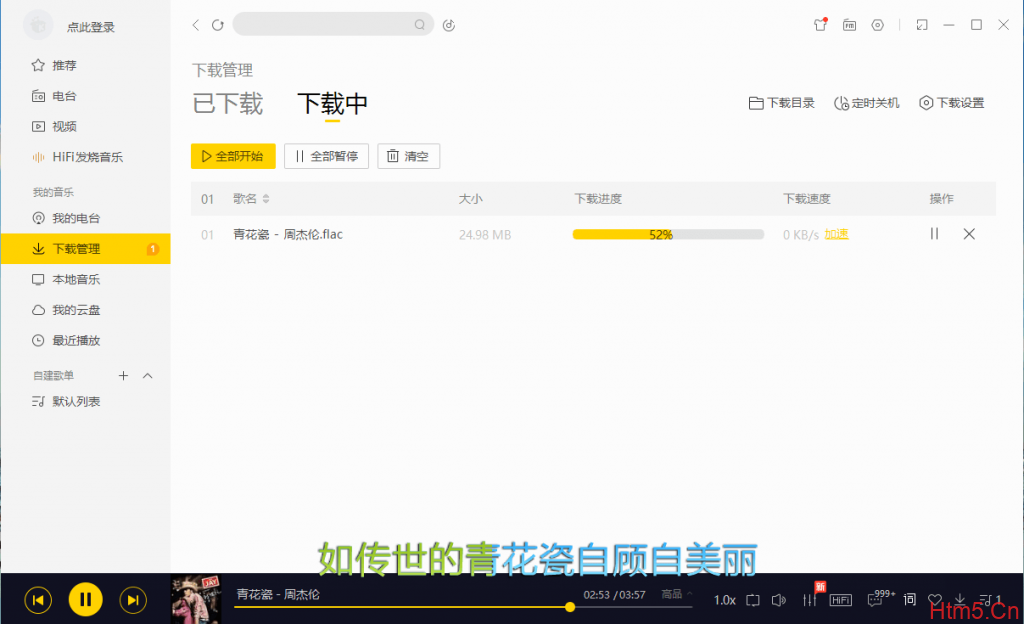This screenshot has height=624, width=1024.
Task: Click the 全部暂停 button
Action: click(327, 156)
